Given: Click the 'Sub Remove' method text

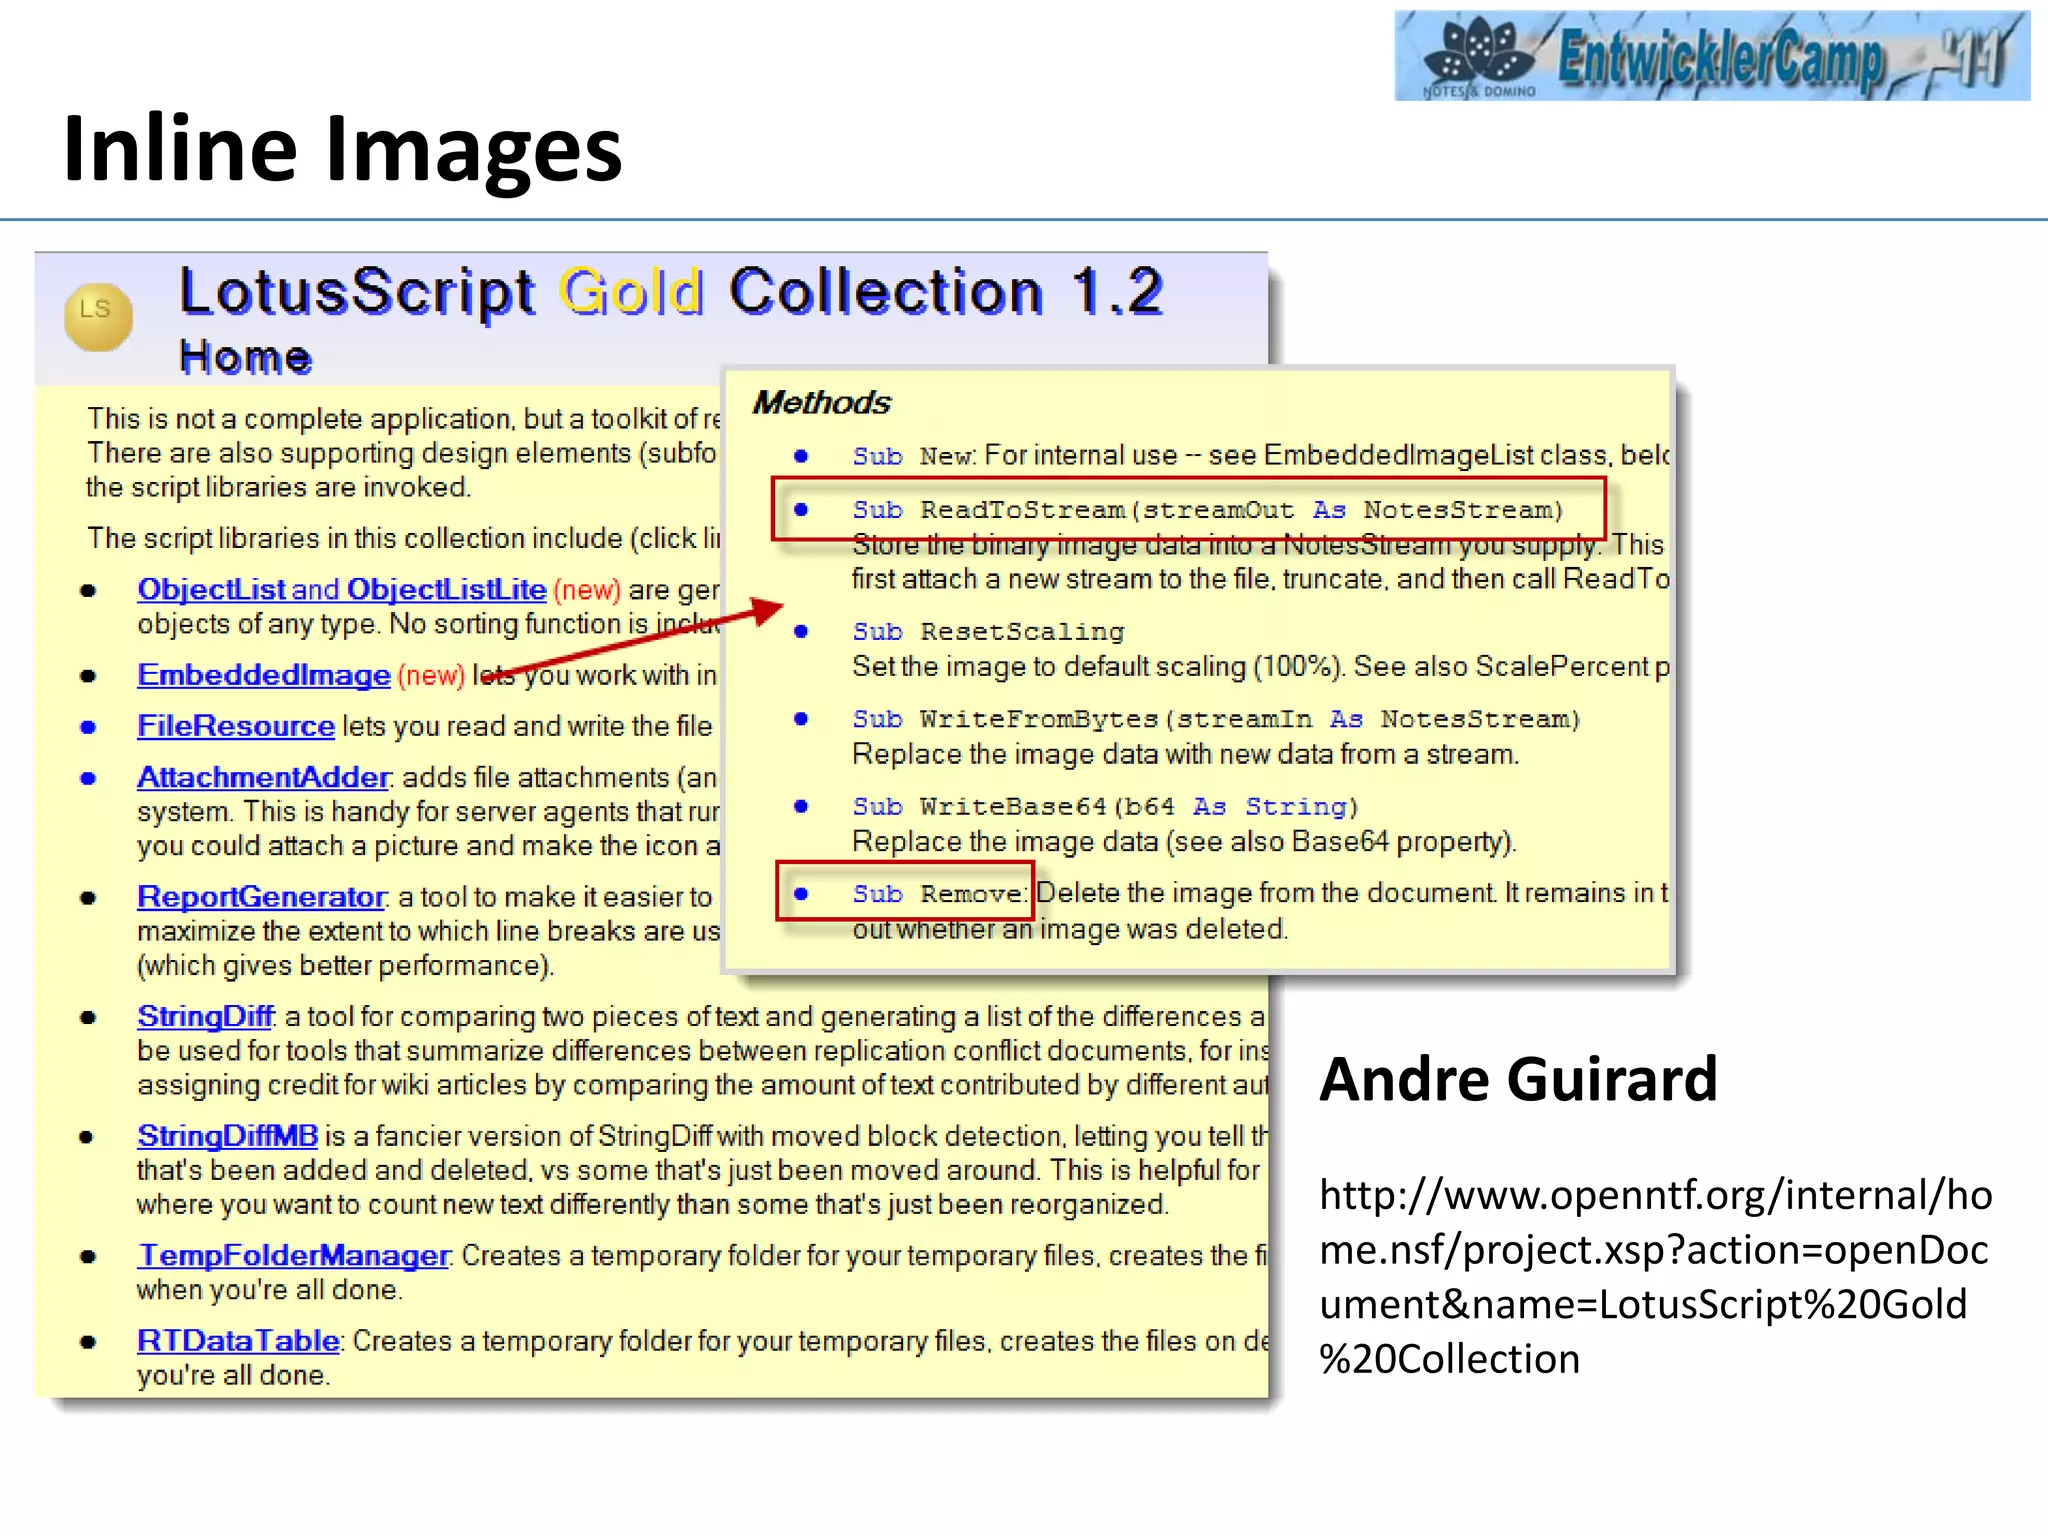Looking at the screenshot, I should pos(938,894).
